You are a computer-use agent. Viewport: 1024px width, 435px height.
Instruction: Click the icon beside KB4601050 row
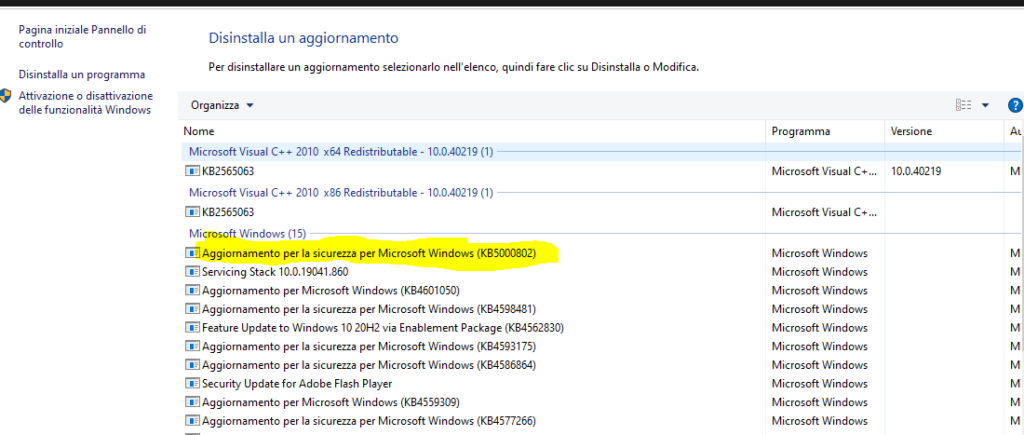(192, 290)
